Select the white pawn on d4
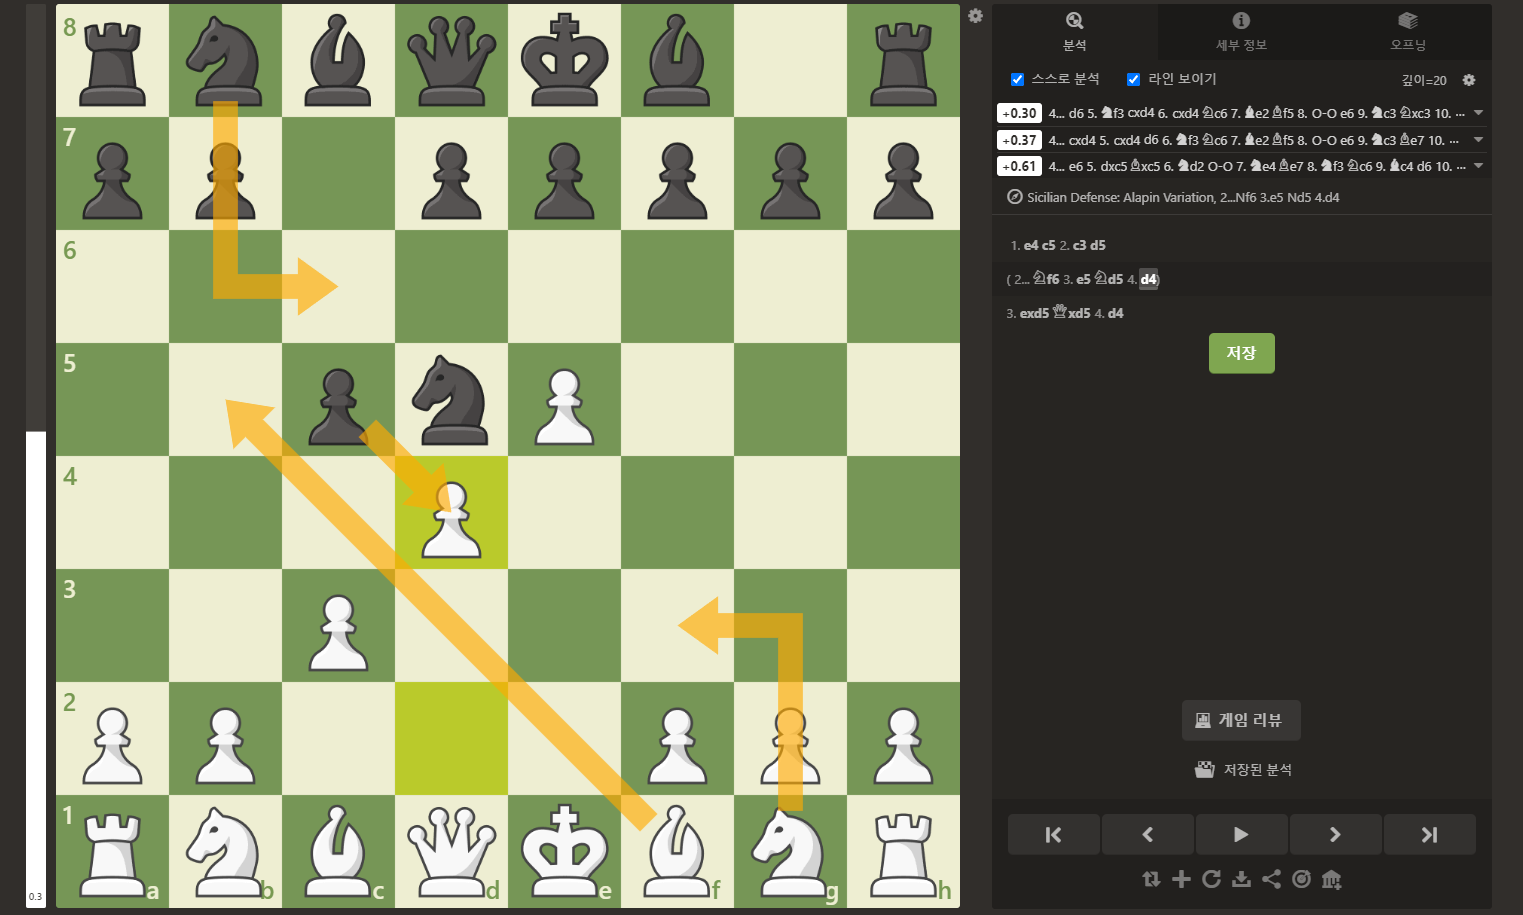This screenshot has height=915, width=1523. tap(451, 512)
